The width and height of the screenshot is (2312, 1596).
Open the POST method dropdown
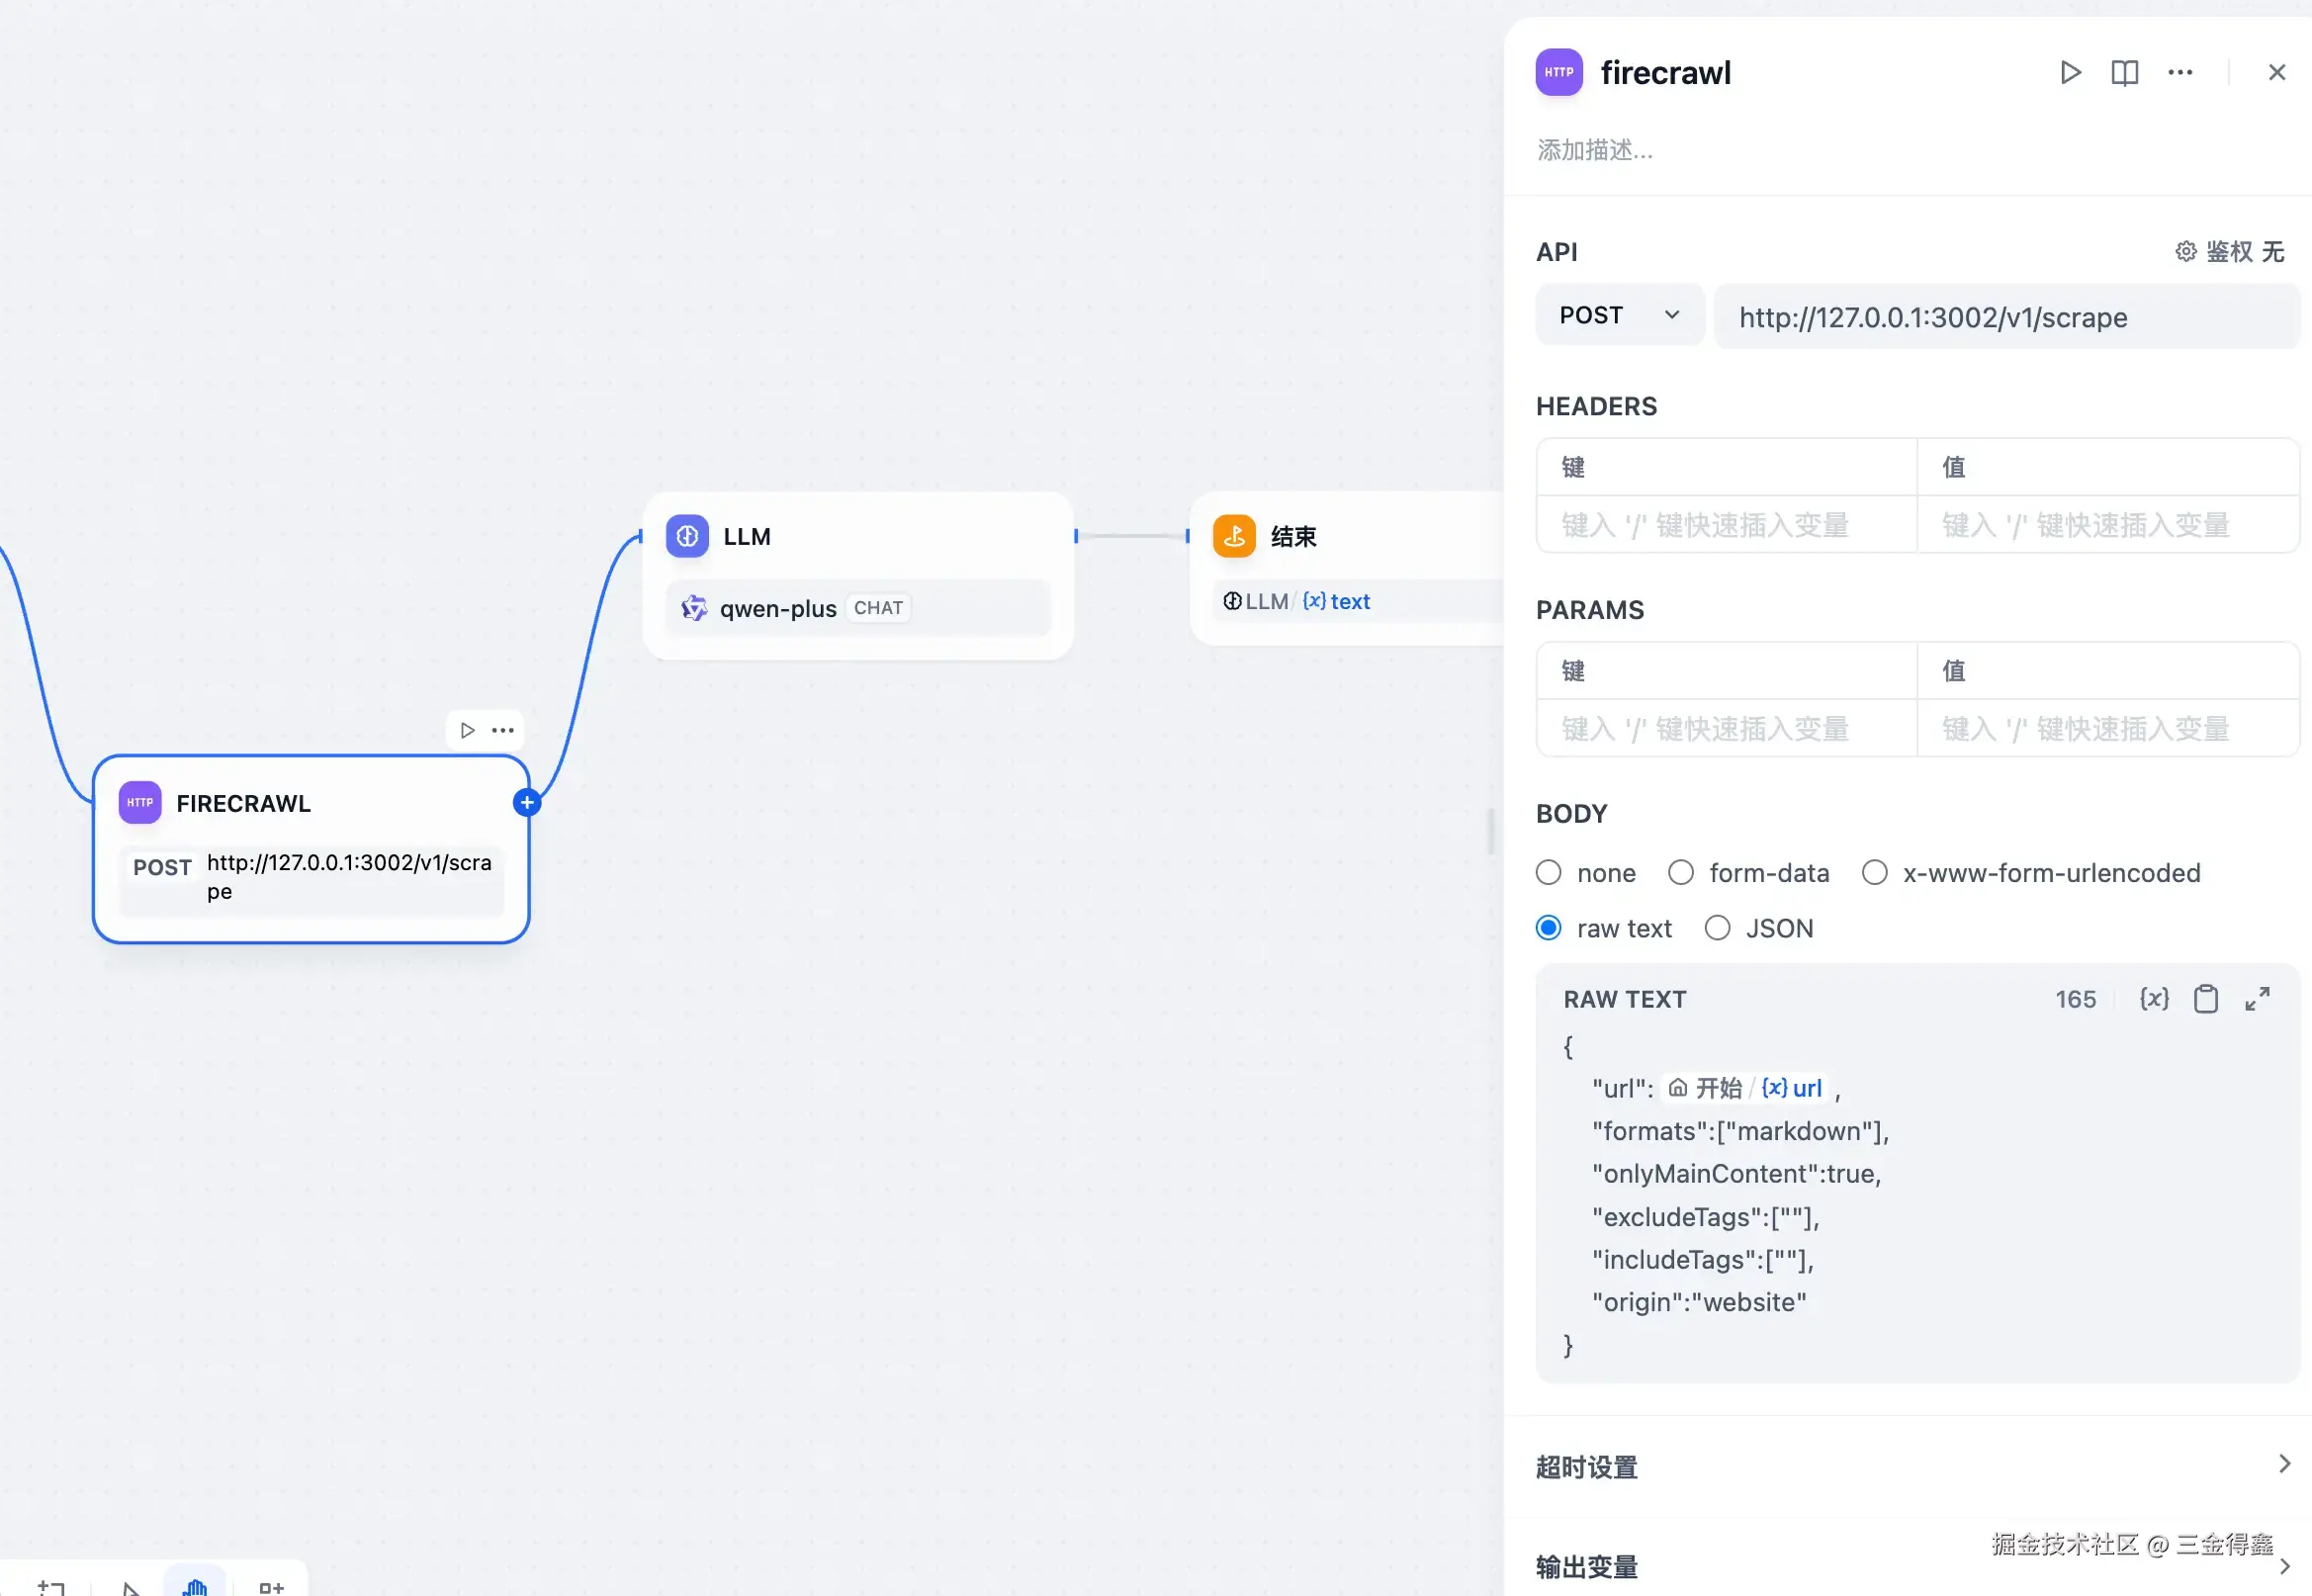point(1618,315)
